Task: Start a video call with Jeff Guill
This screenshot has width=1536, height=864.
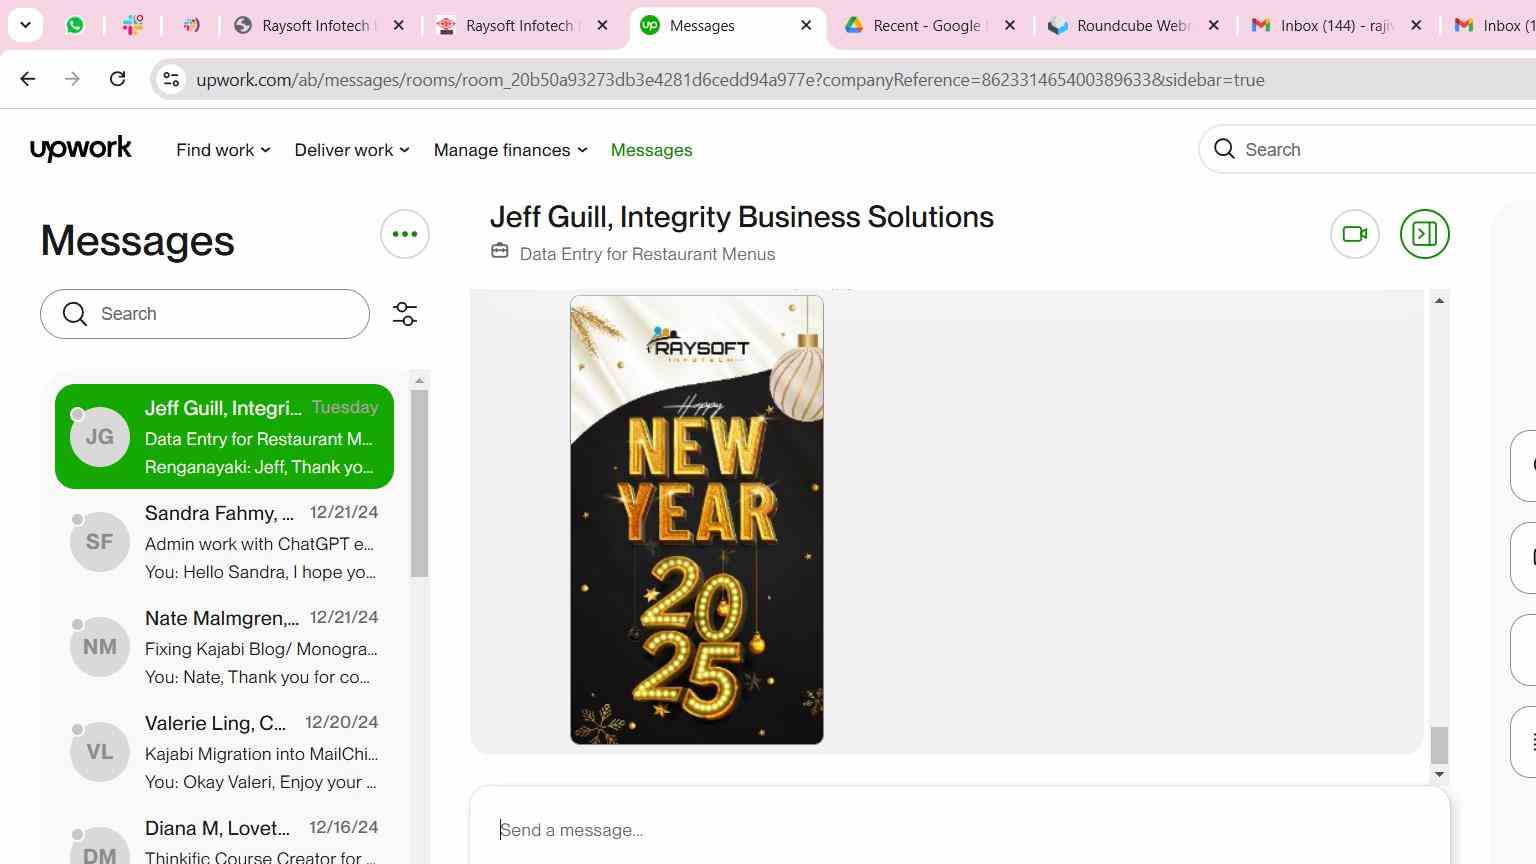Action: (x=1355, y=234)
